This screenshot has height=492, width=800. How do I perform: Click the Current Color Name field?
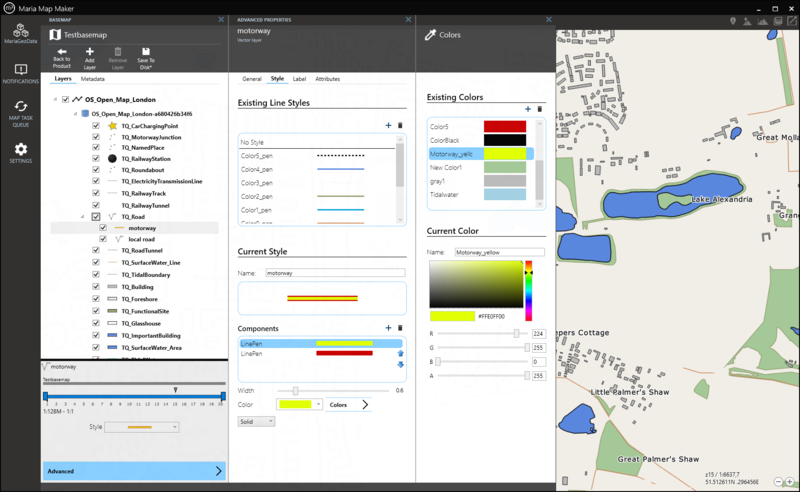[499, 252]
